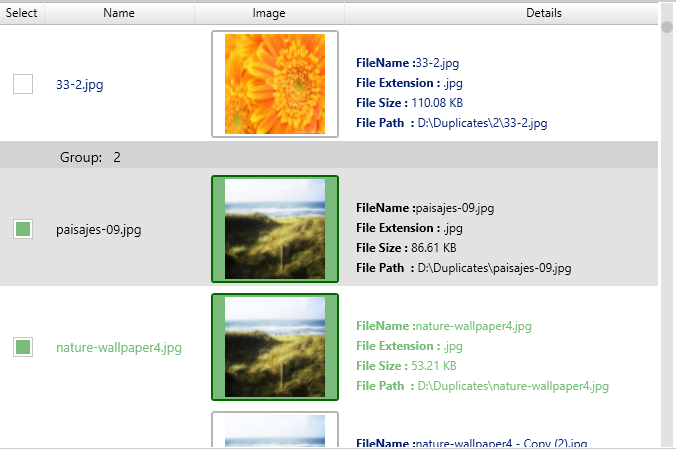Click the partially visible thumbnail in the last row

(275, 431)
